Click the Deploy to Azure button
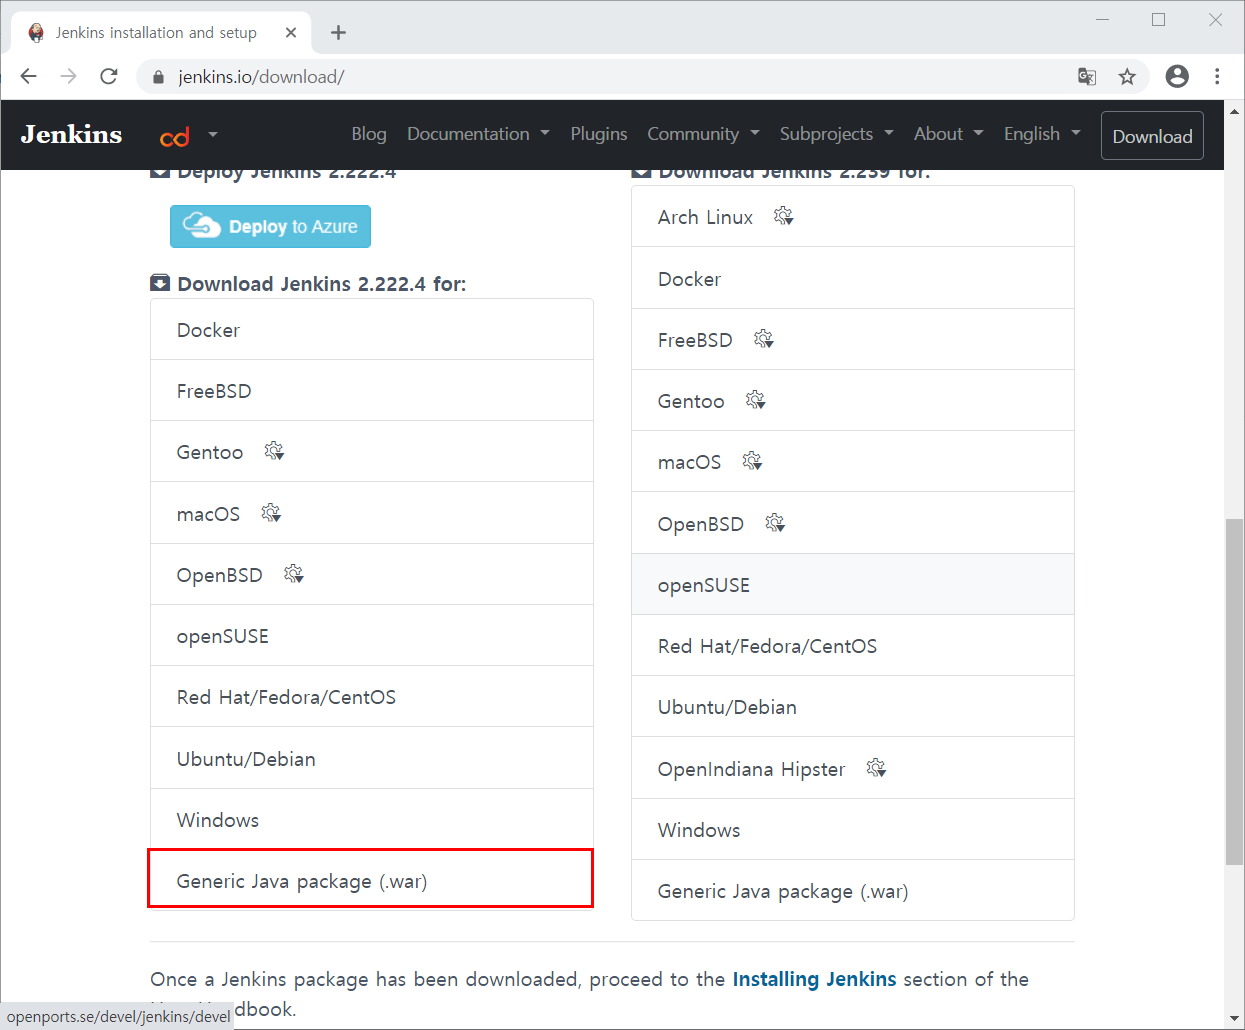This screenshot has width=1245, height=1030. point(270,226)
